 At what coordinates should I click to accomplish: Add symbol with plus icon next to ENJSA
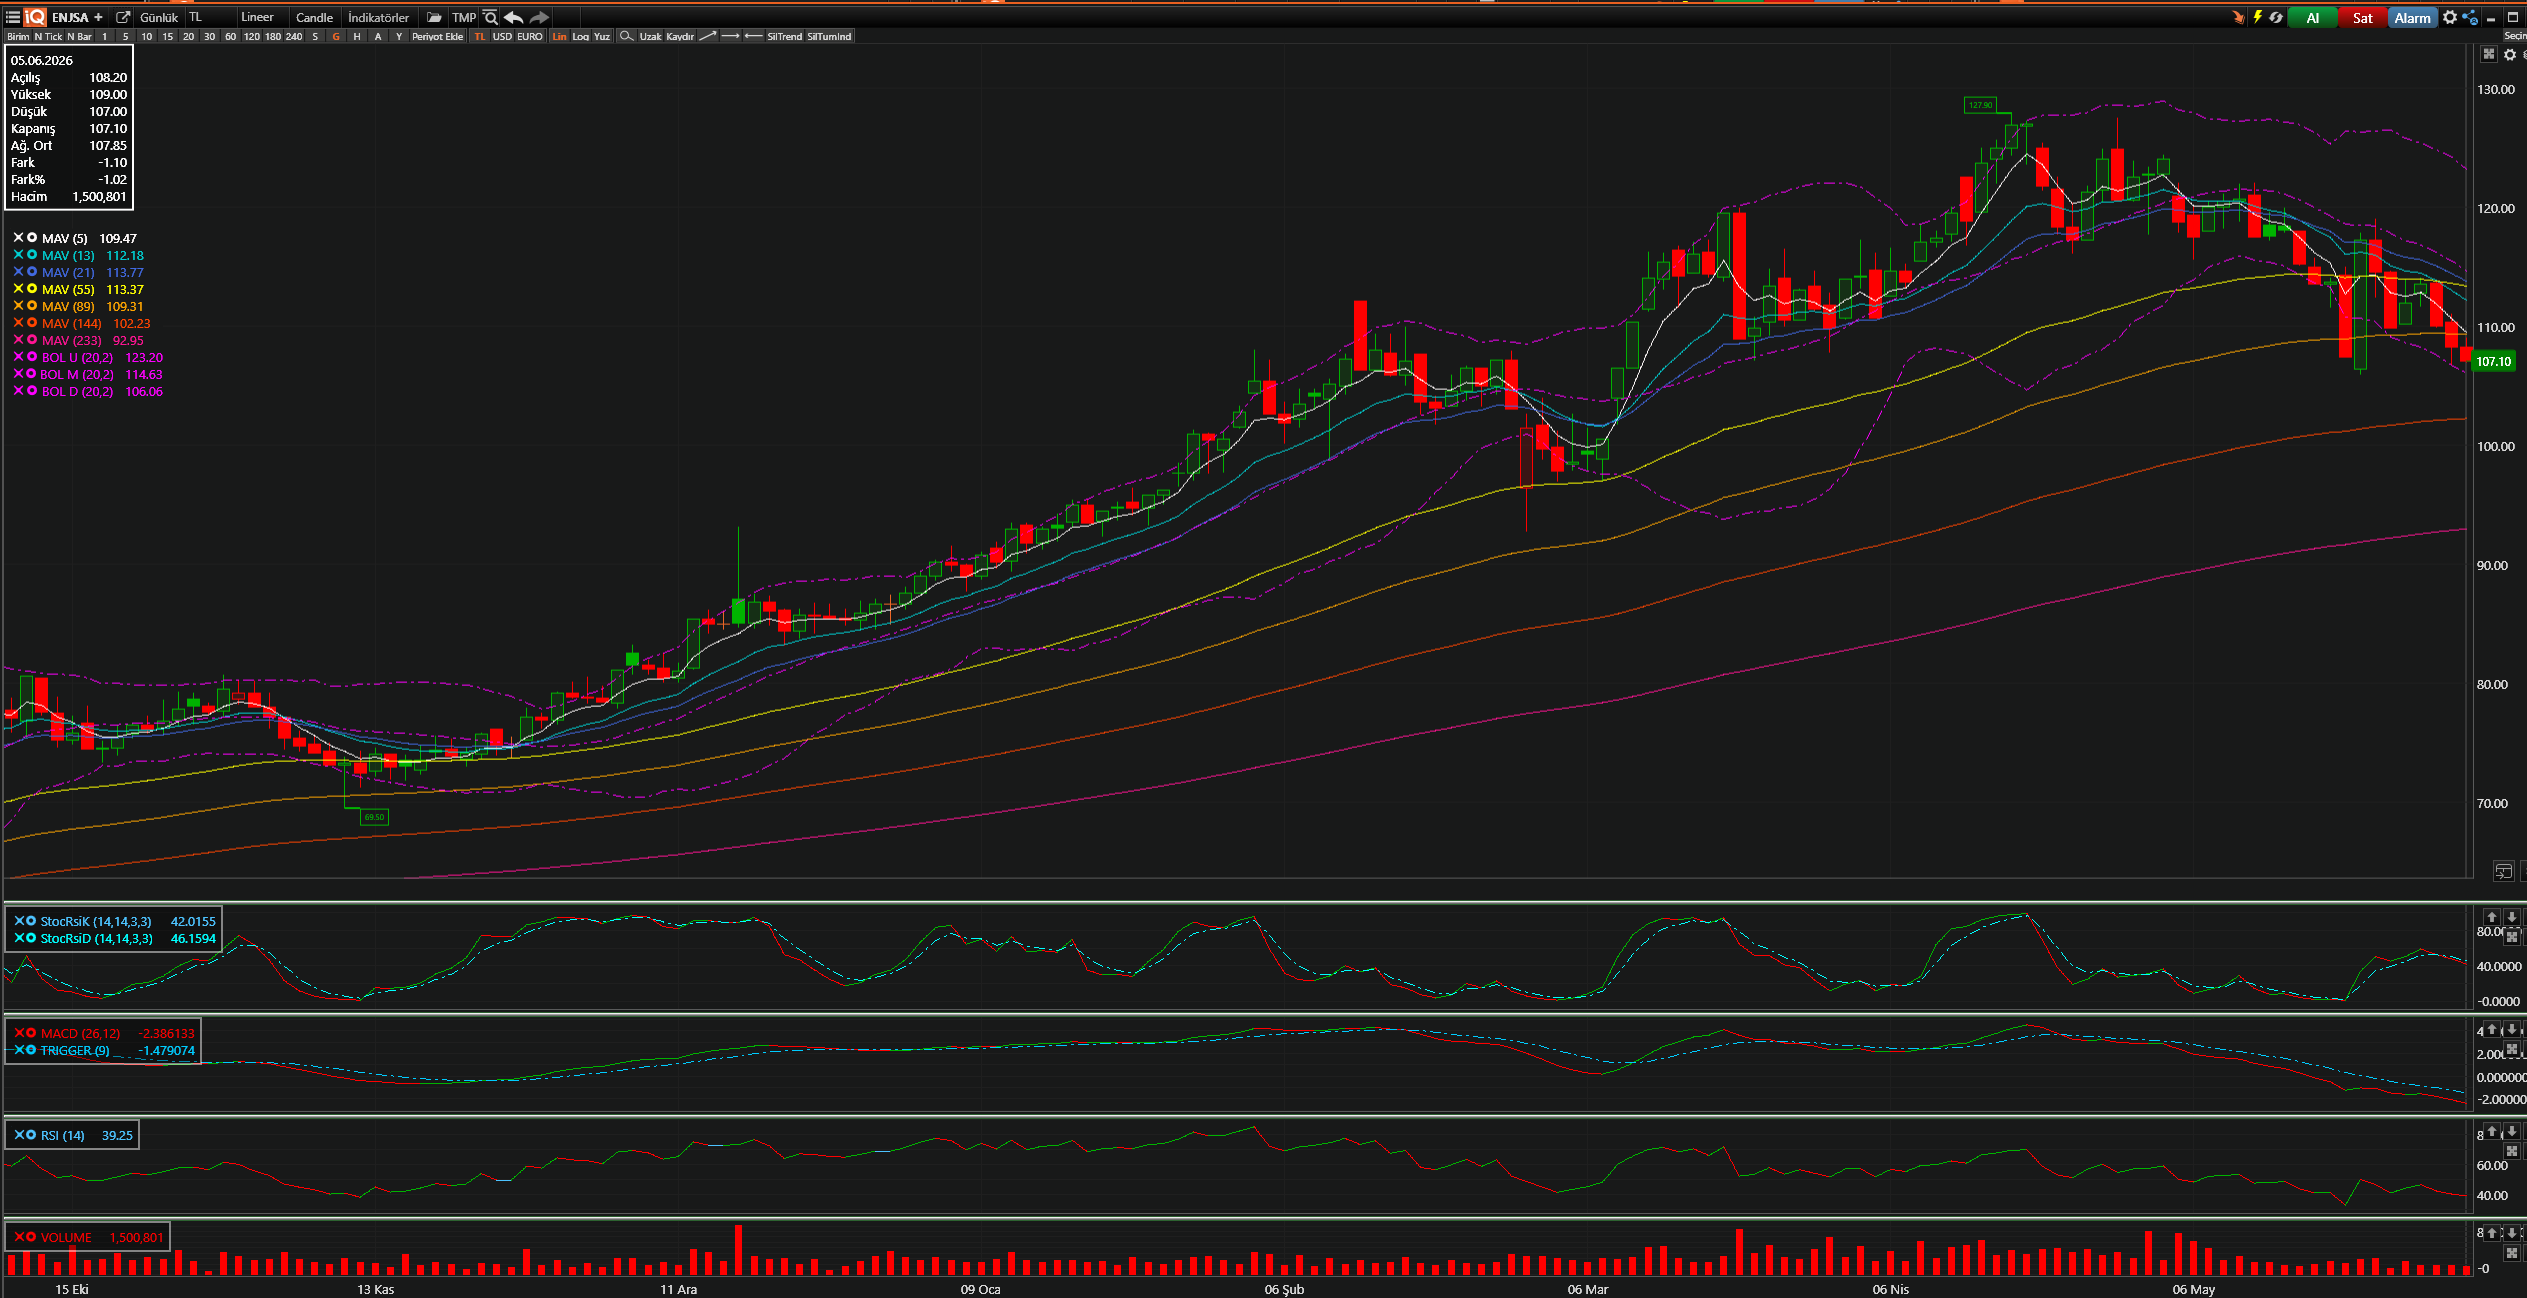pyautogui.click(x=98, y=17)
